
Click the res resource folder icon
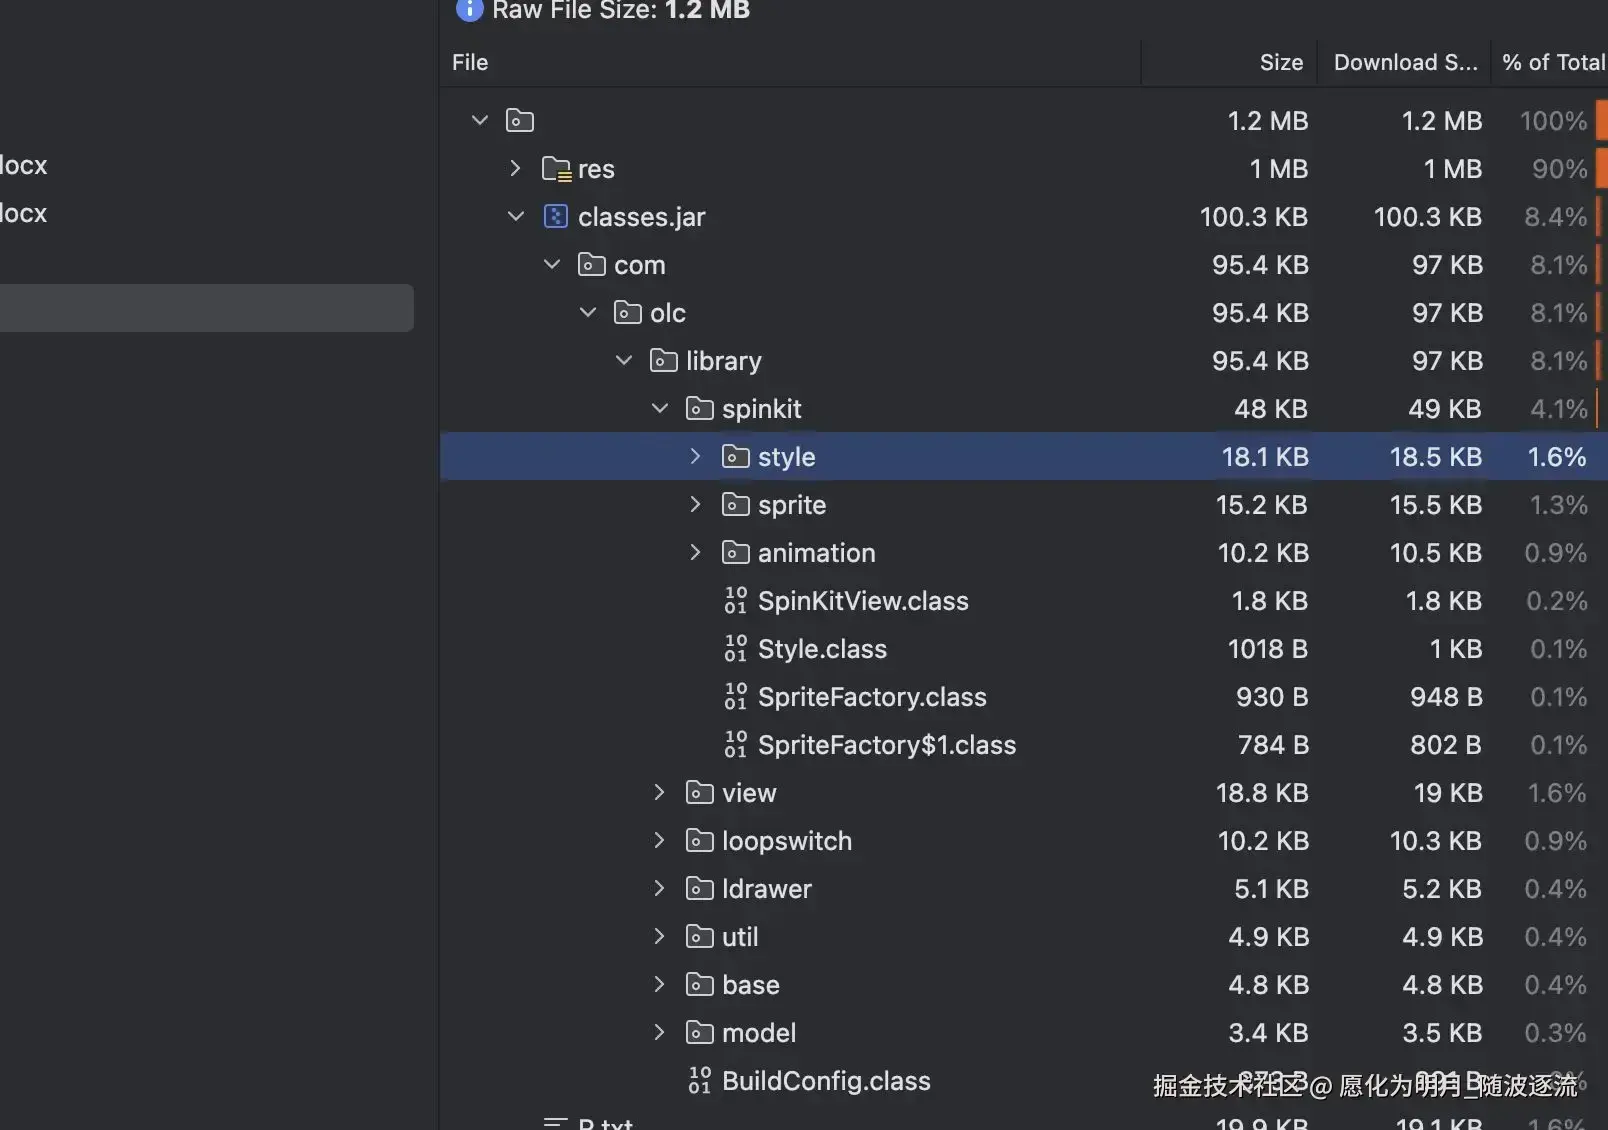(556, 169)
